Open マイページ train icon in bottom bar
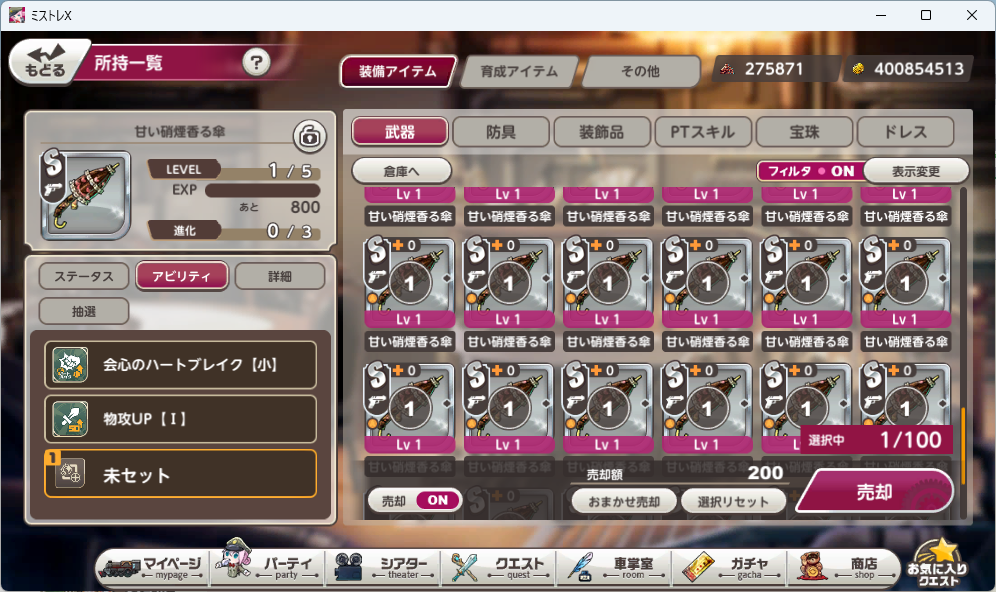This screenshot has height=592, width=996. point(119,567)
